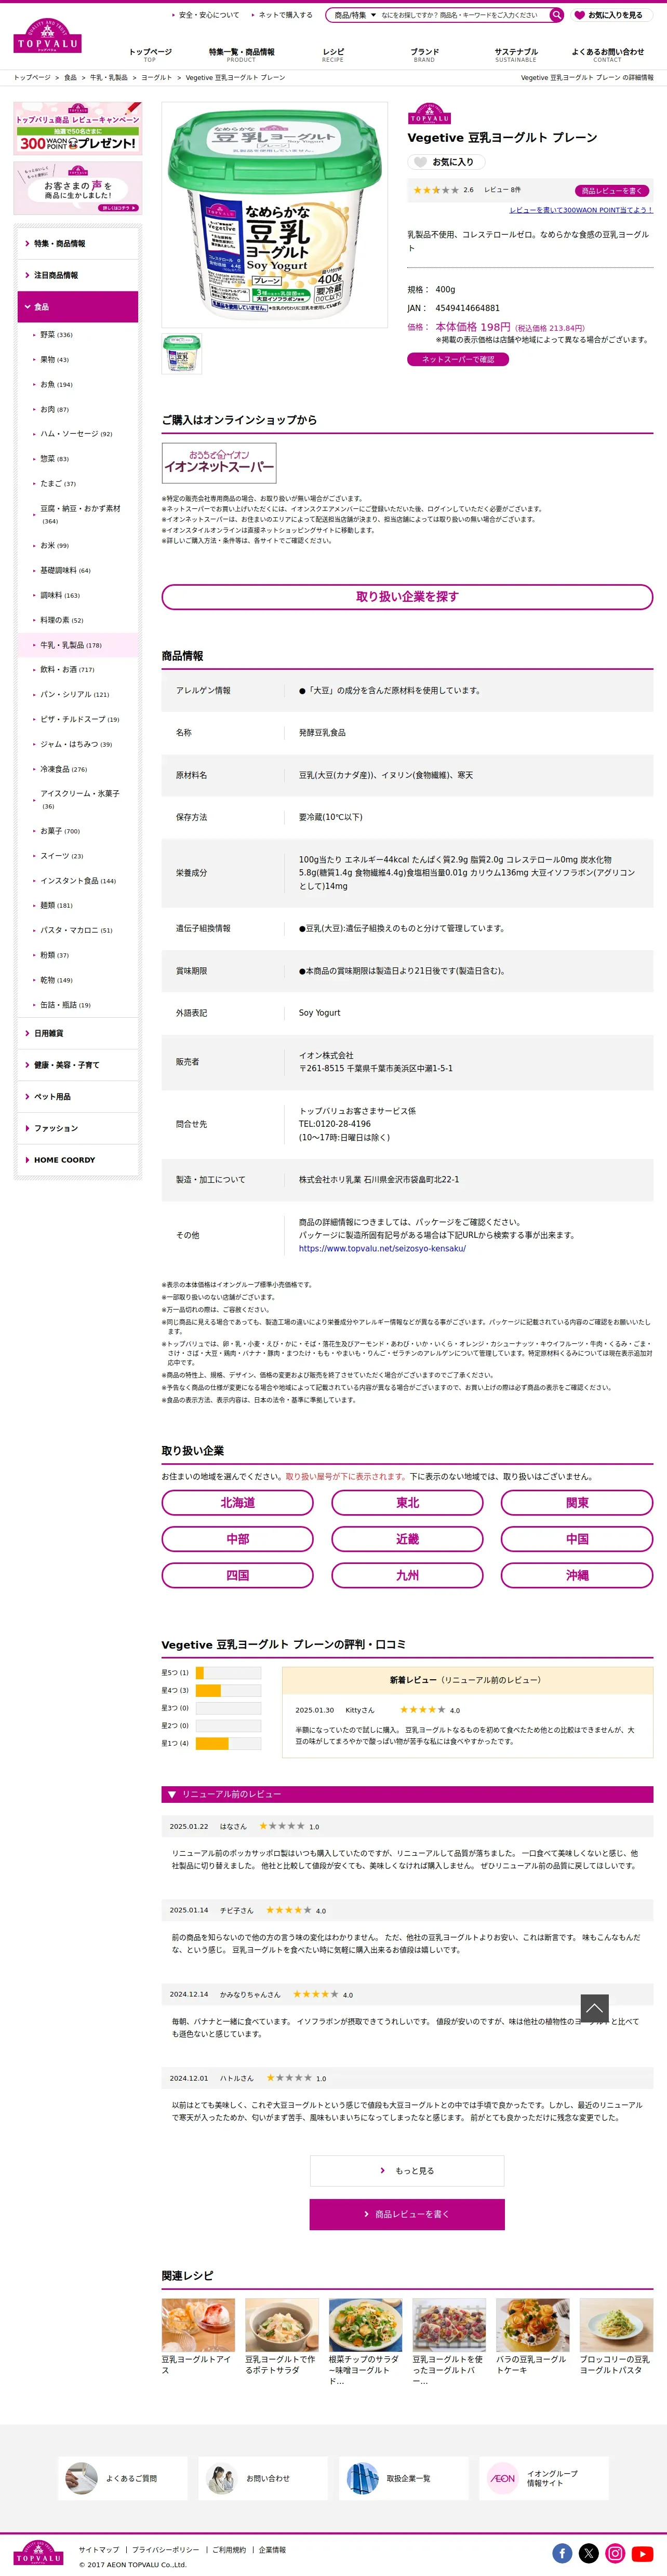Screen dimensions: 667x2576
Task: Open 牛乳・乳製品 (178) category
Action: (71, 645)
